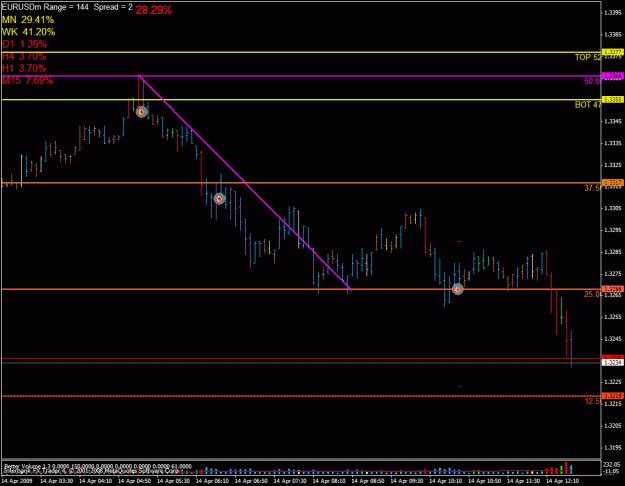Viewport: 625px width, 486px height.
Task: Click the '14 Apr 10:10' time label
Action: 446,481
